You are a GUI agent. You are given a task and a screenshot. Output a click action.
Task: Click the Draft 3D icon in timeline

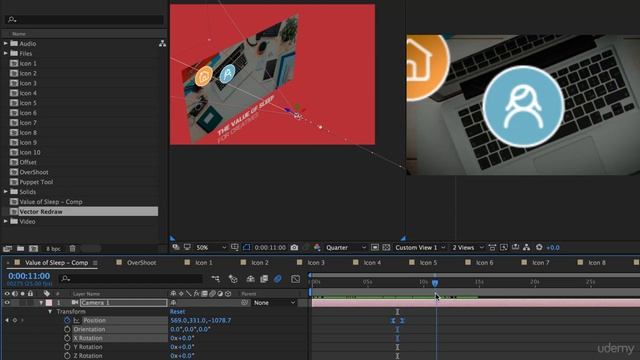point(233,279)
